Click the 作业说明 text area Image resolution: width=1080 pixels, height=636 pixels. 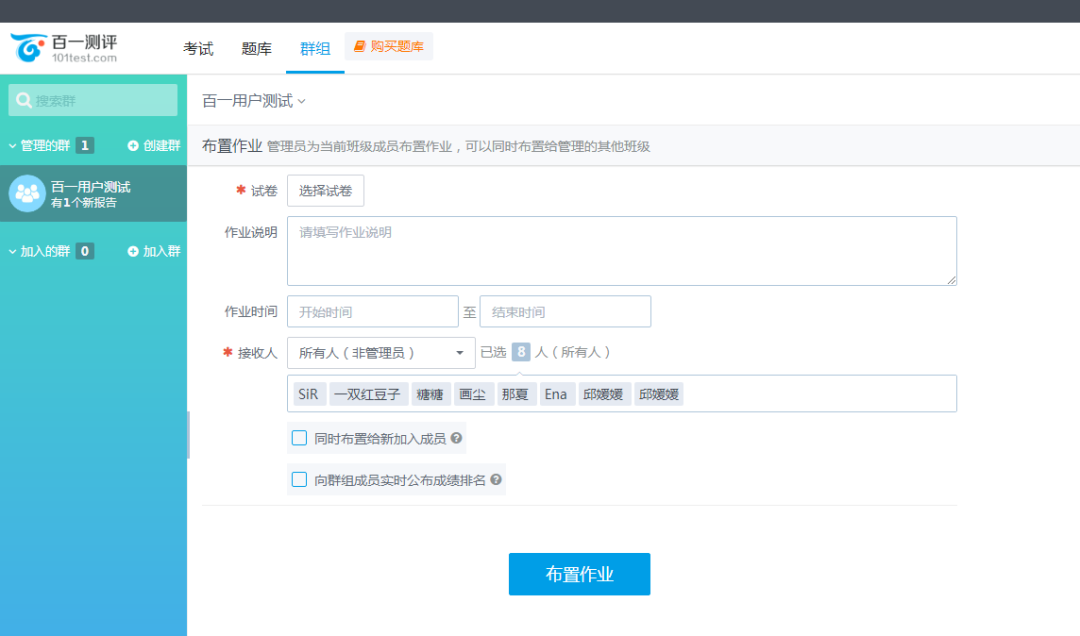point(621,251)
